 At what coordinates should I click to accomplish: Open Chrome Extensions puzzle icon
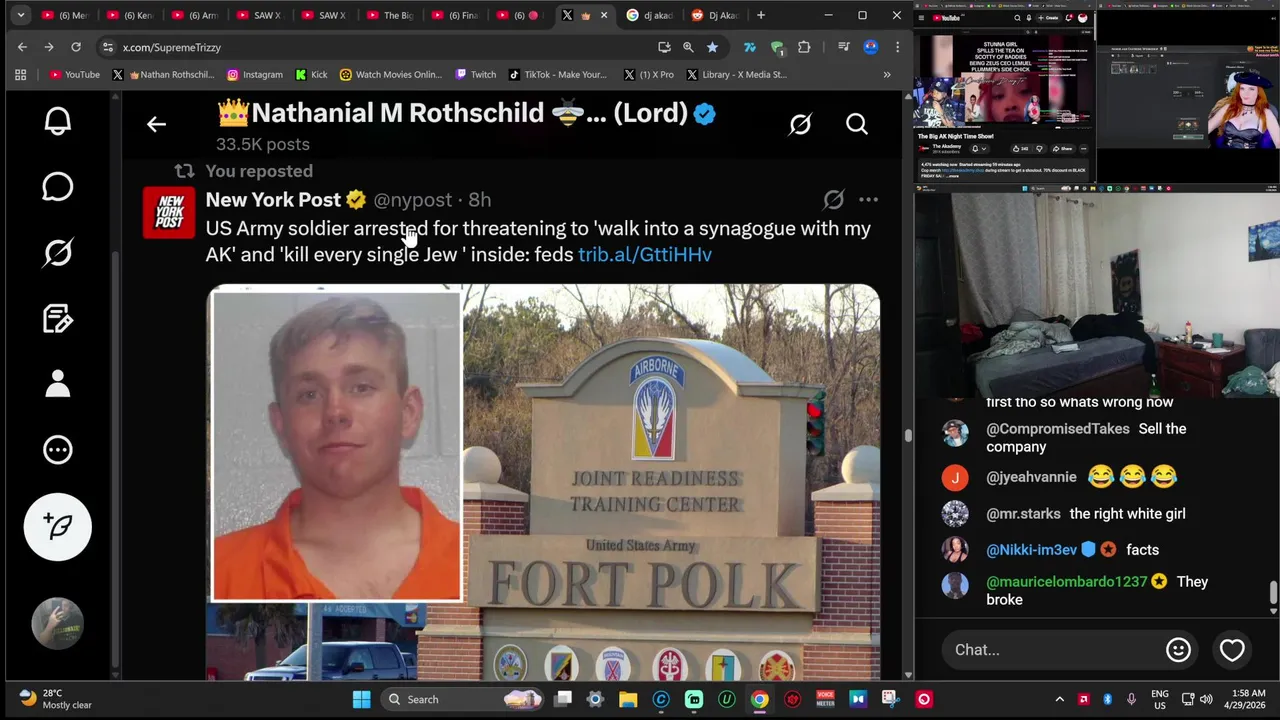803,47
